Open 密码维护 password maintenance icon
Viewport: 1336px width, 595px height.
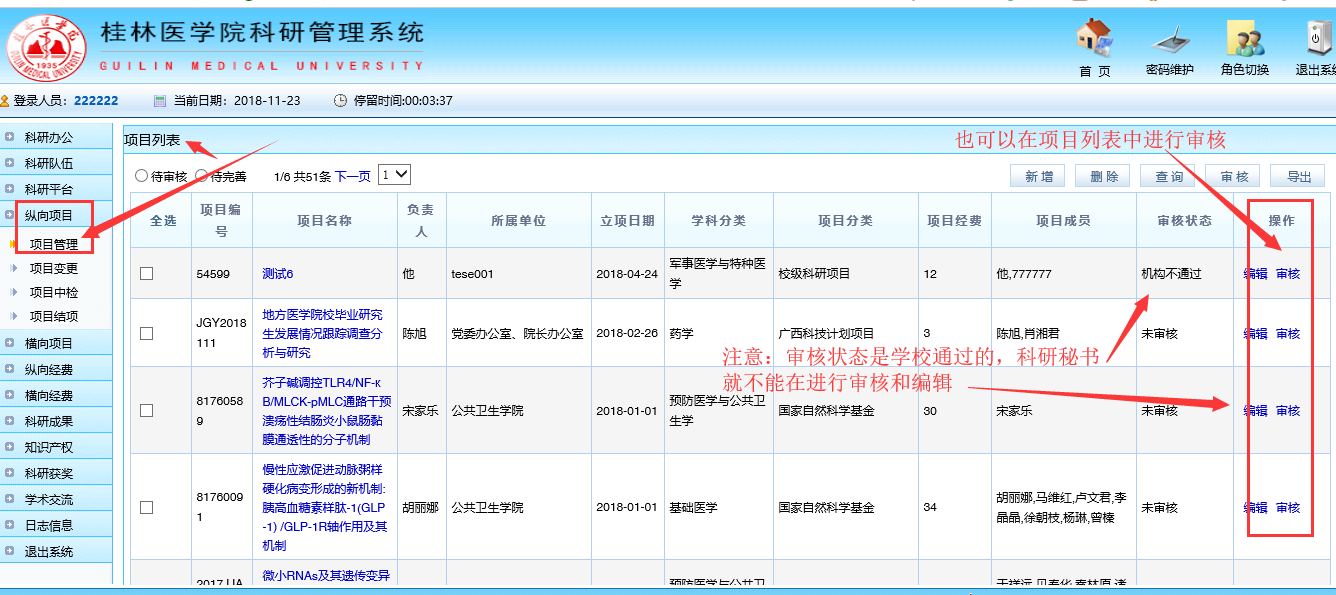(x=1169, y=40)
